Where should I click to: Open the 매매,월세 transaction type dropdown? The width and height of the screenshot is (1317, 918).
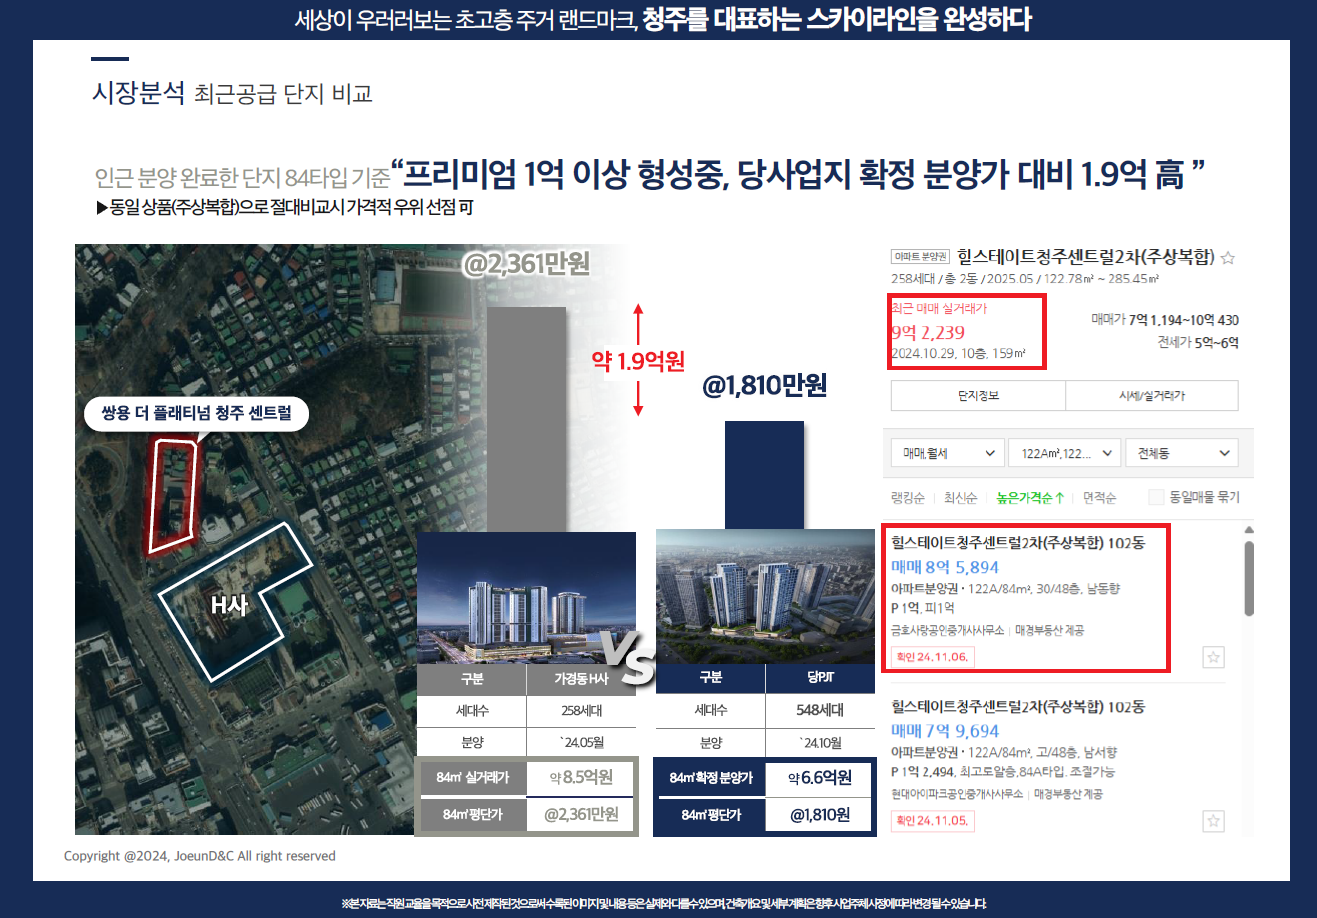point(947,453)
